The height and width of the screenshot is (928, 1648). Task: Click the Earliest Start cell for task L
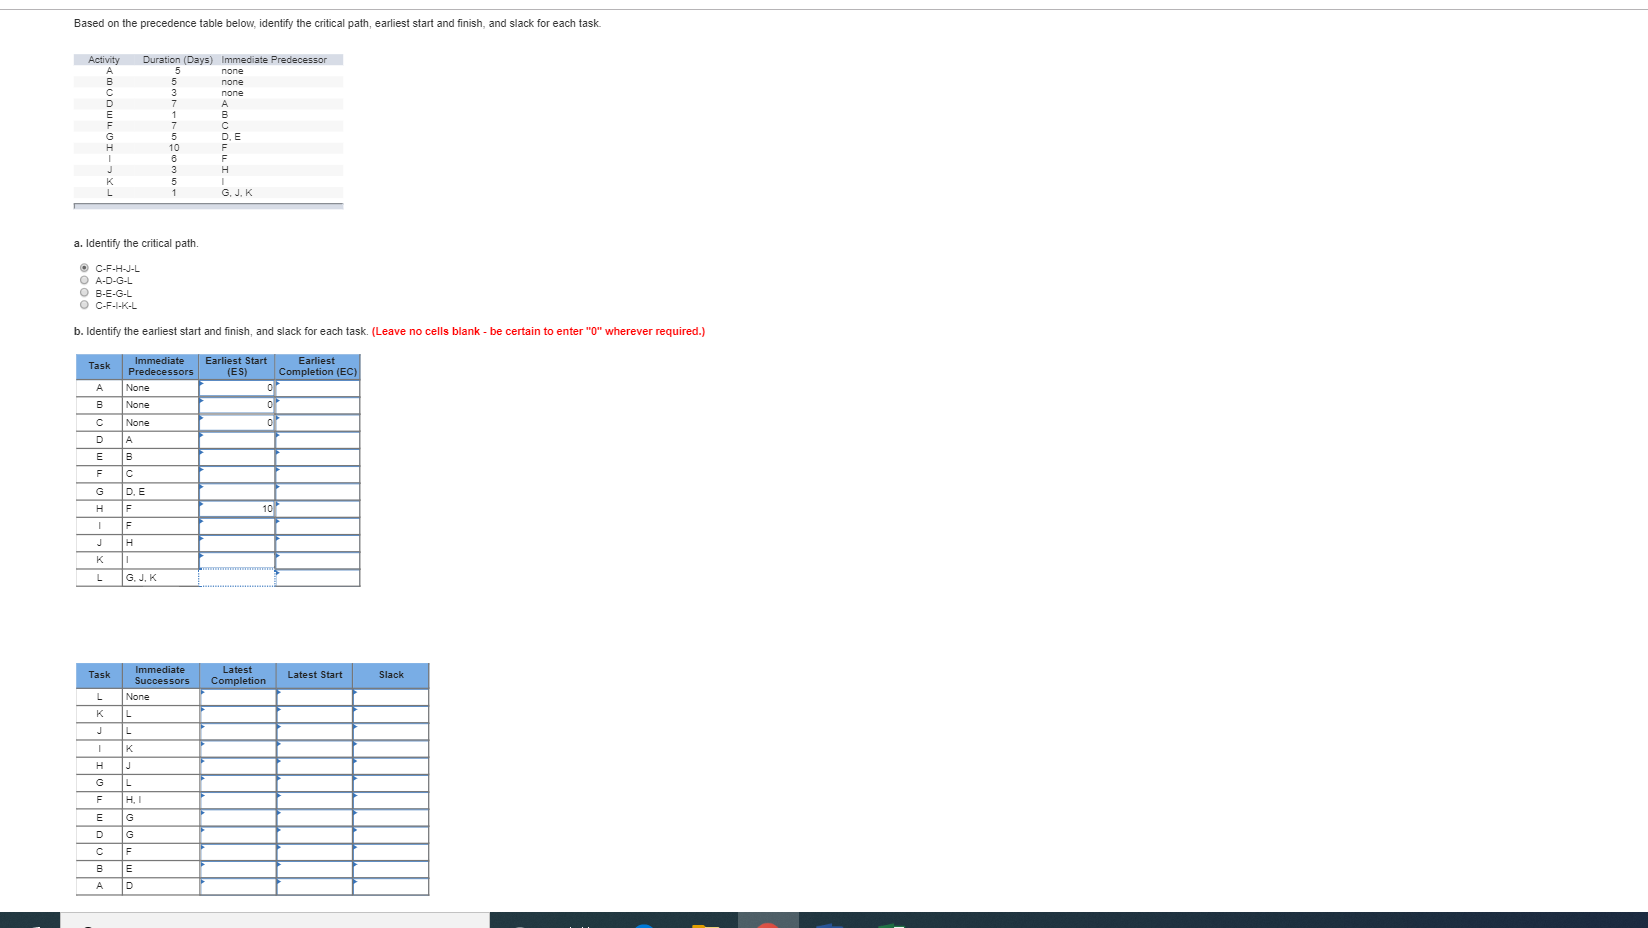(x=238, y=577)
